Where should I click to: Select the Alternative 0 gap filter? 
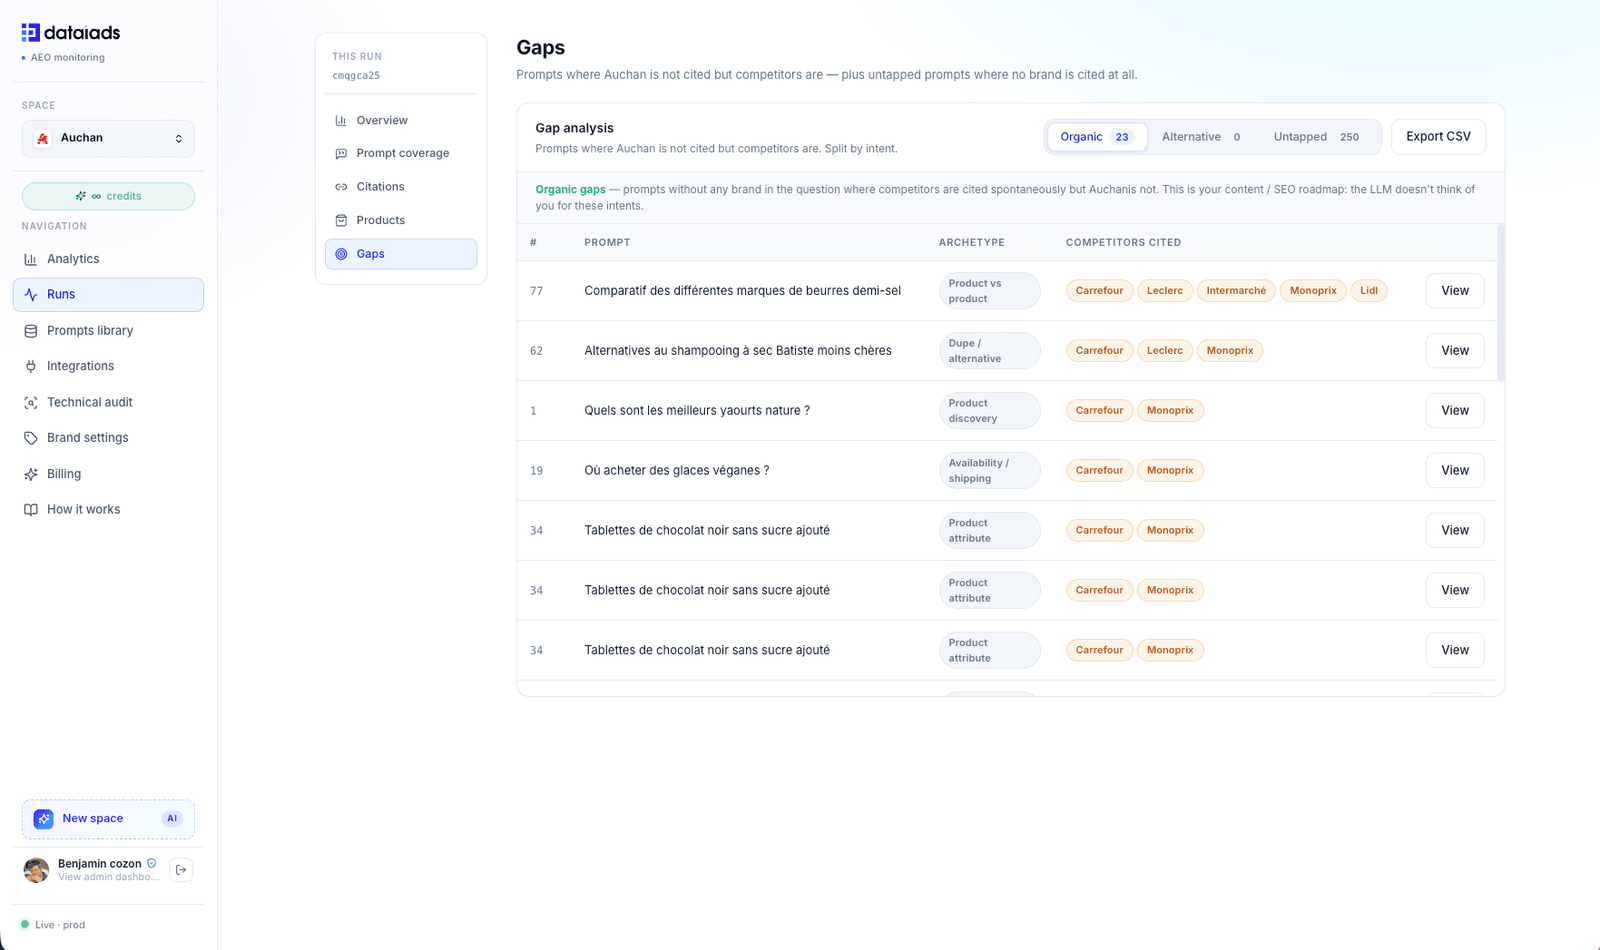point(1201,137)
